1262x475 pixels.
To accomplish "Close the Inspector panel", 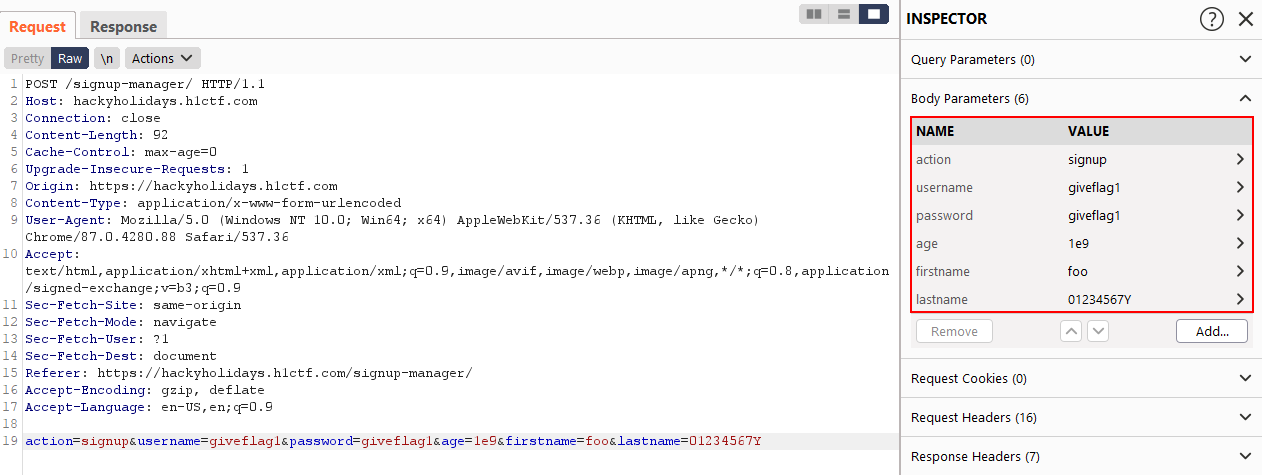I will 1245,19.
